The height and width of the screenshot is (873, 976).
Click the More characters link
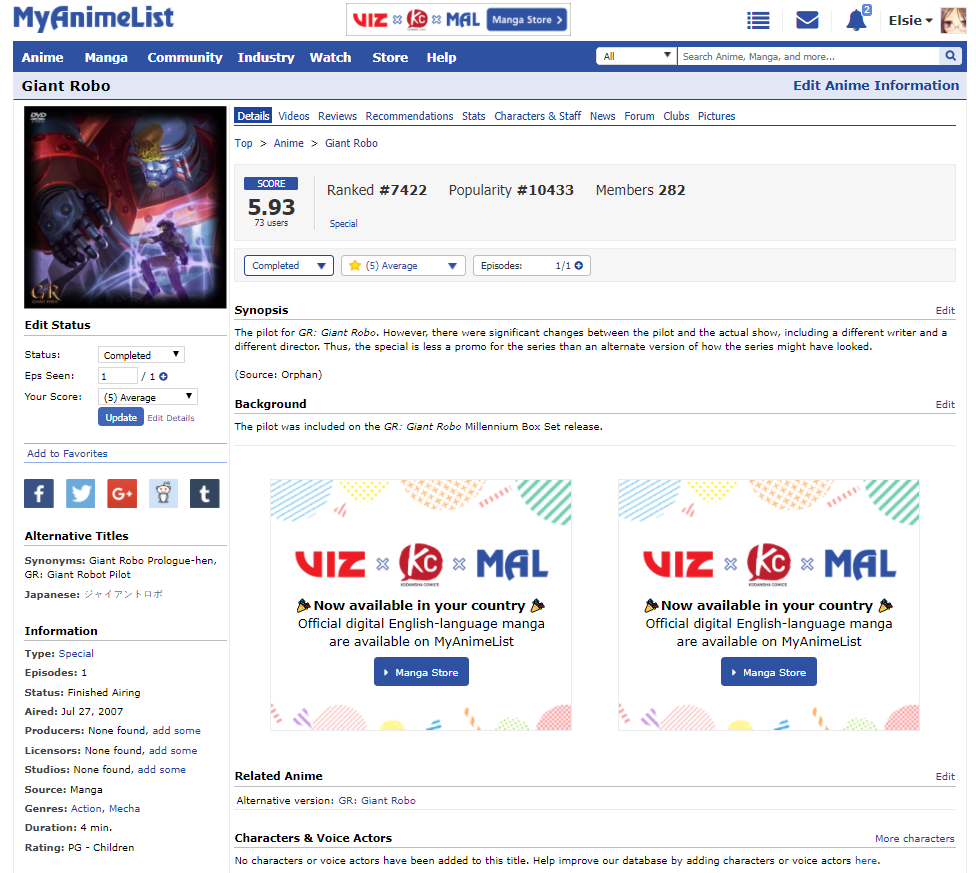coord(914,839)
